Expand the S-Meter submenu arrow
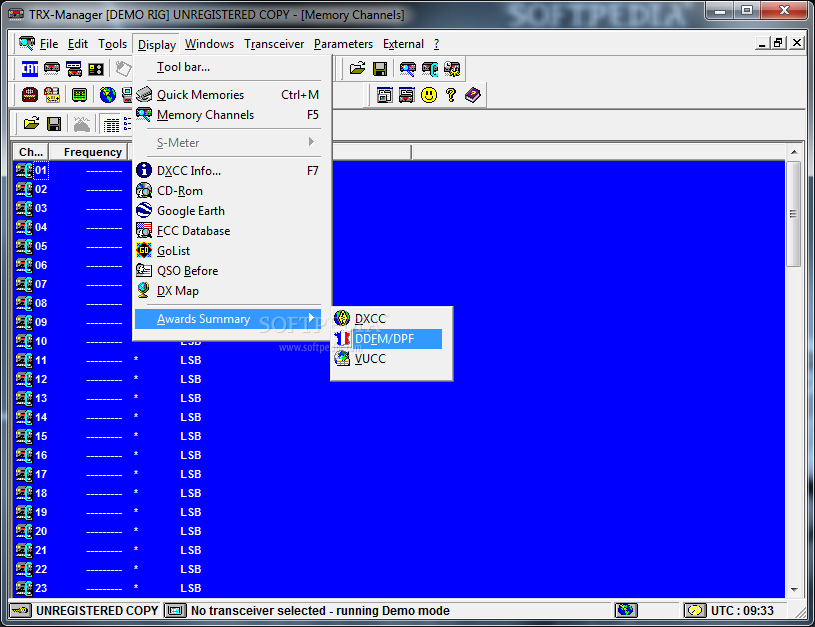The height and width of the screenshot is (627, 815). click(x=311, y=141)
